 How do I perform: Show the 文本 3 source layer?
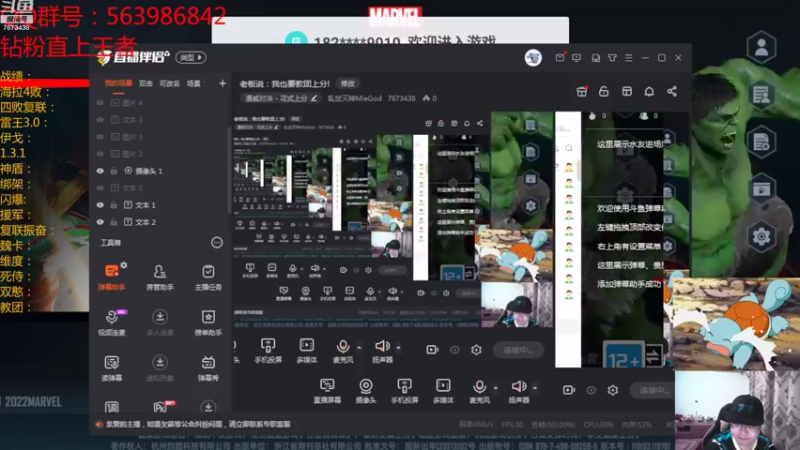click(x=100, y=120)
